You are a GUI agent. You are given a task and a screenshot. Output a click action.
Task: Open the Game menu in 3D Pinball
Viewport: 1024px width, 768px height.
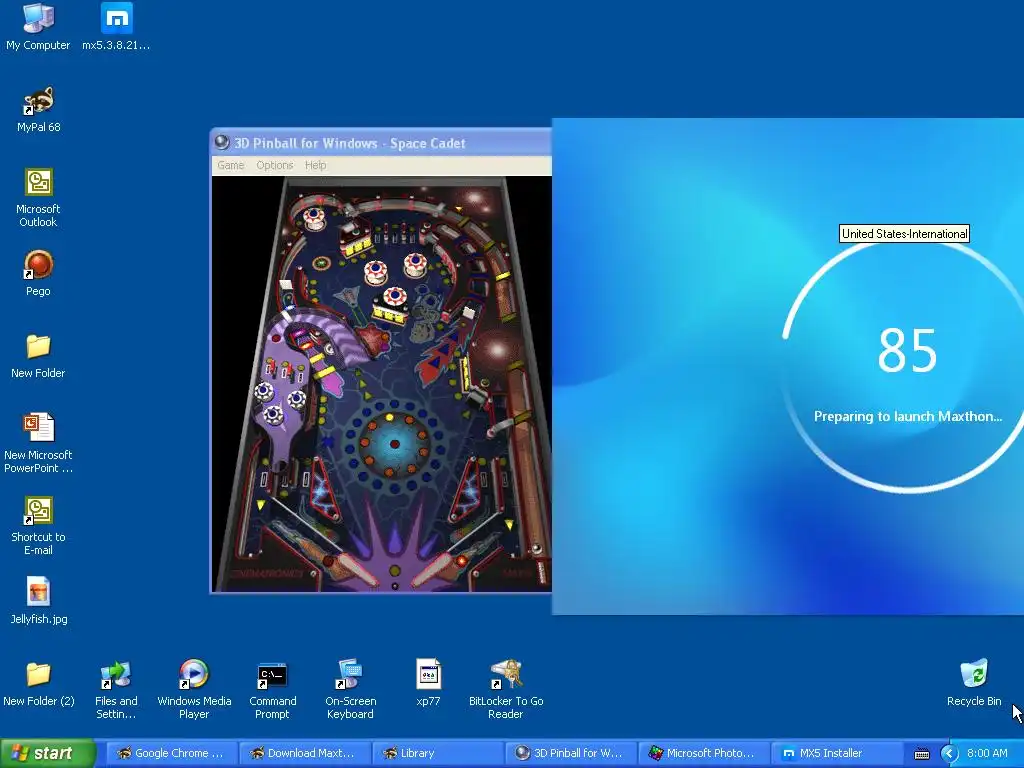(231, 165)
